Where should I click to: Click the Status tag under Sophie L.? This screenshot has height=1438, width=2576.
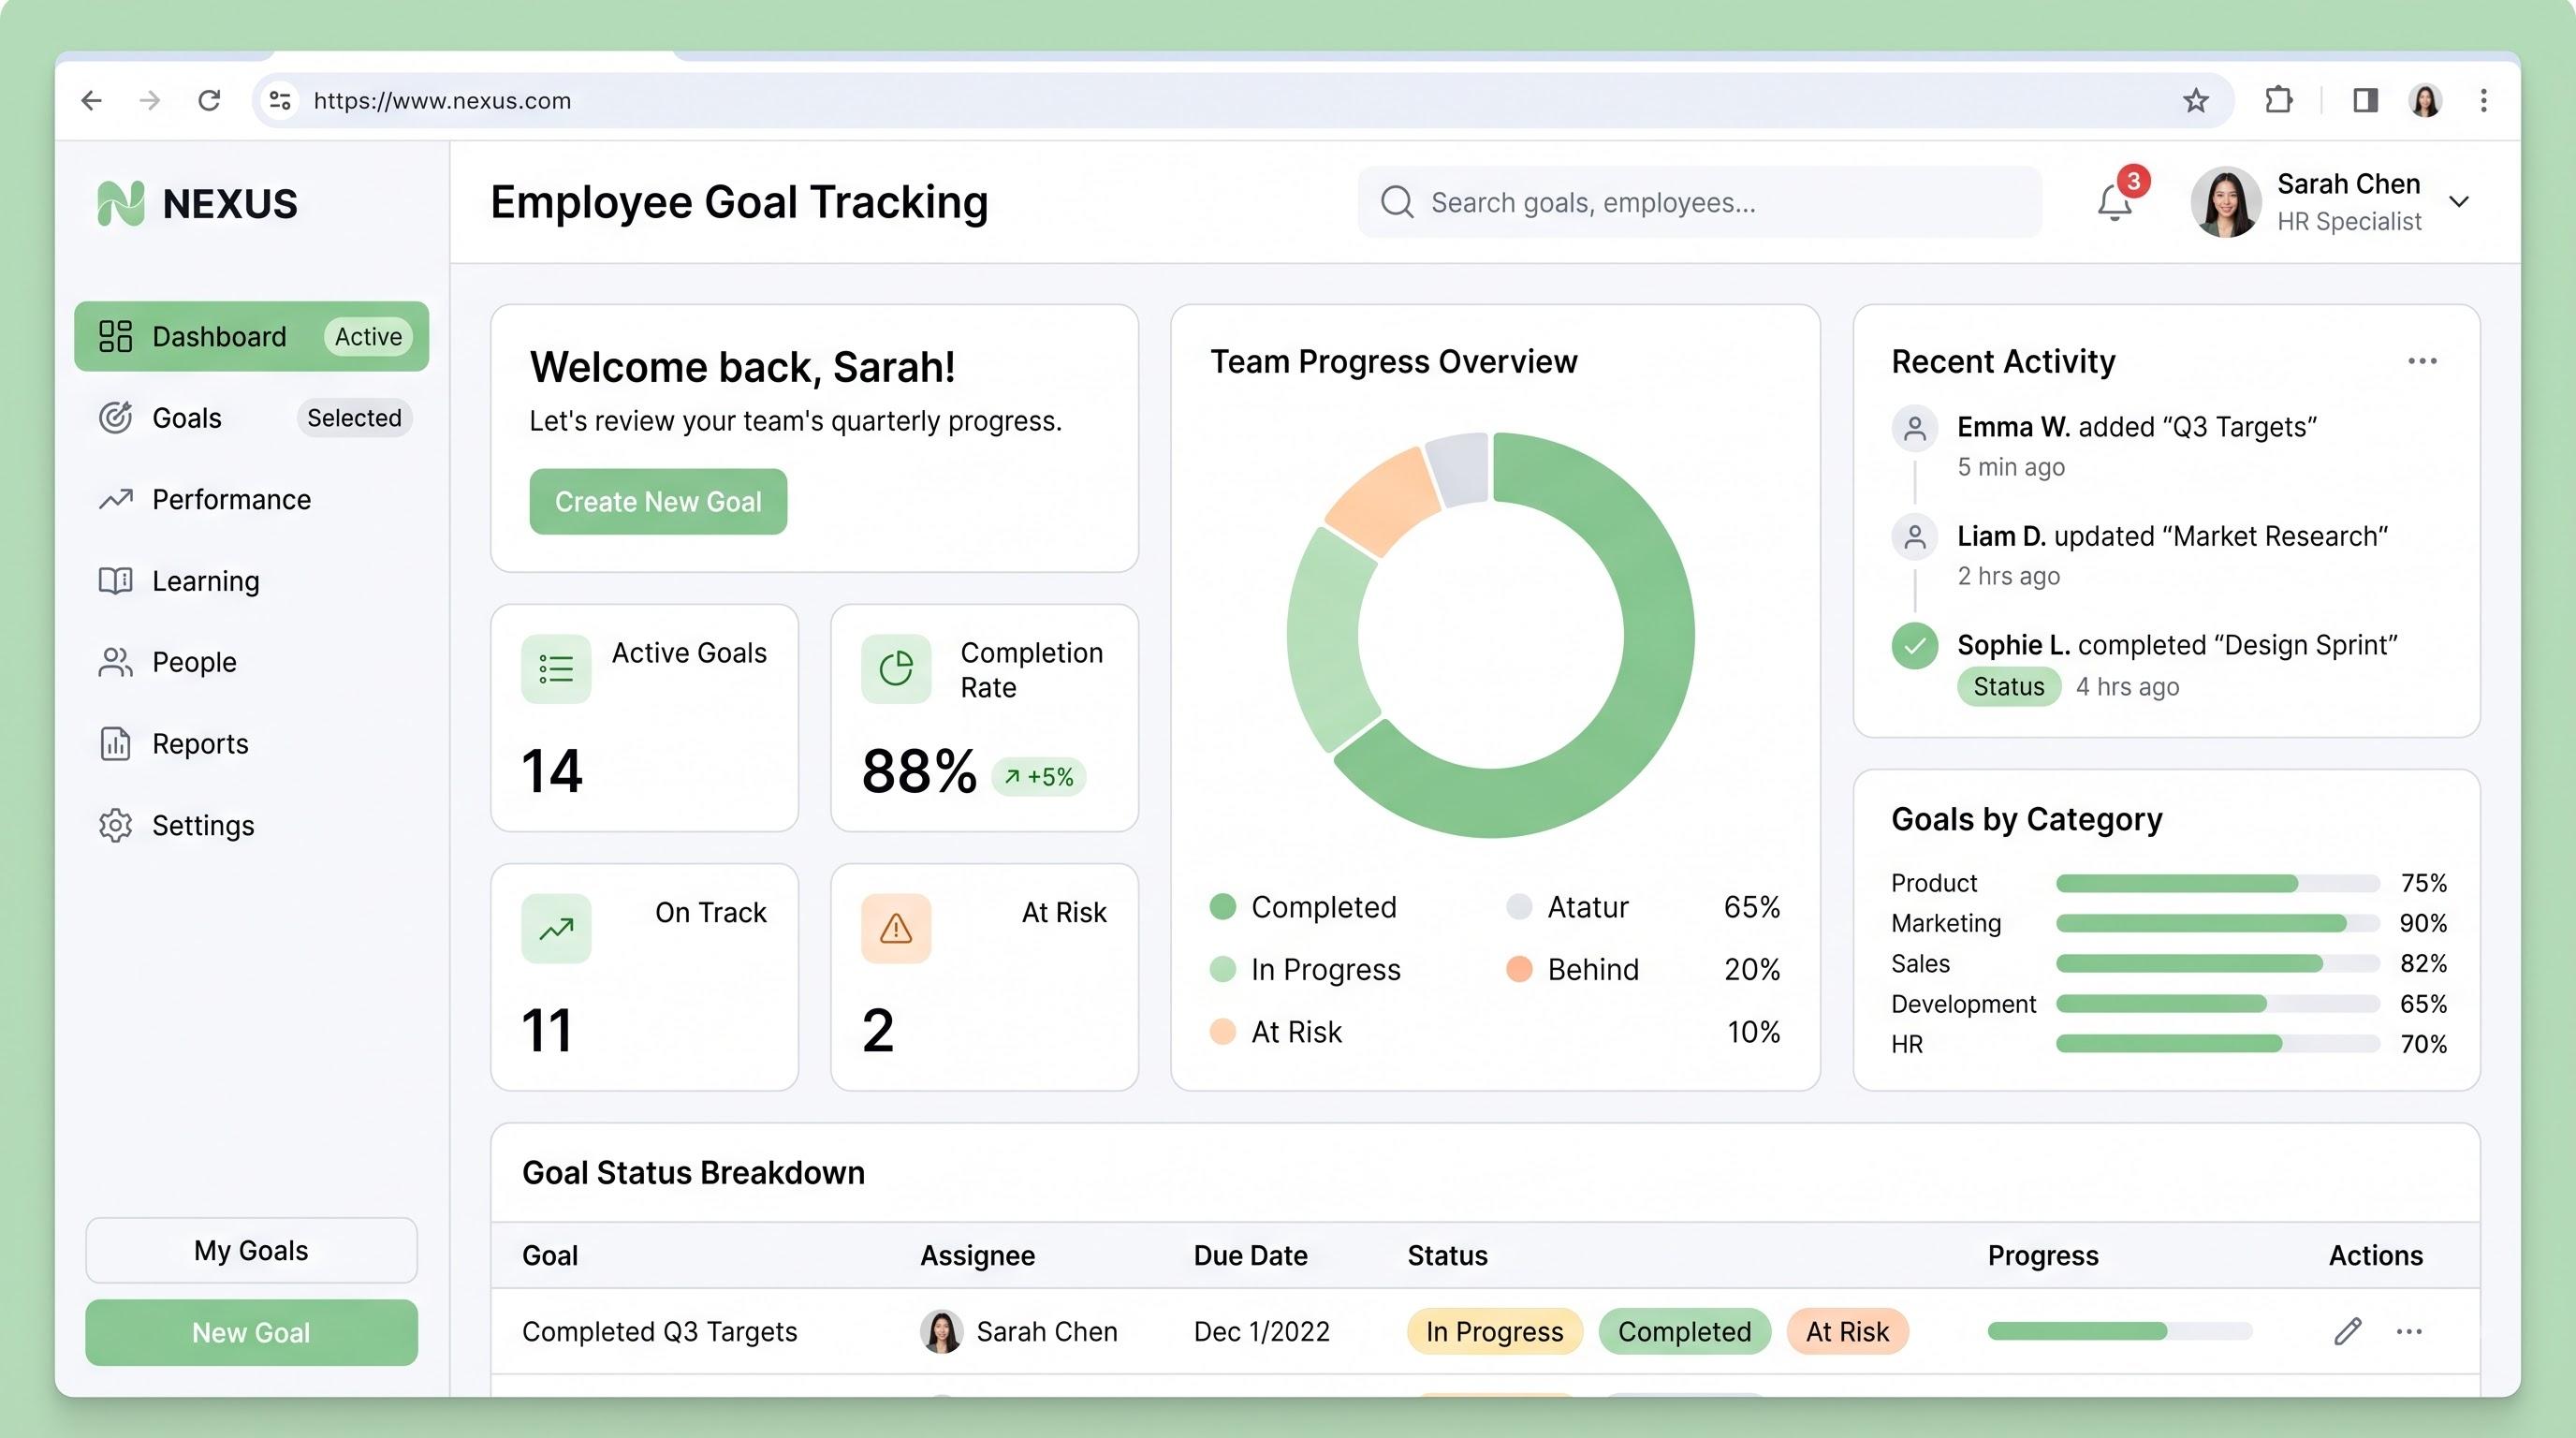pyautogui.click(x=2008, y=687)
